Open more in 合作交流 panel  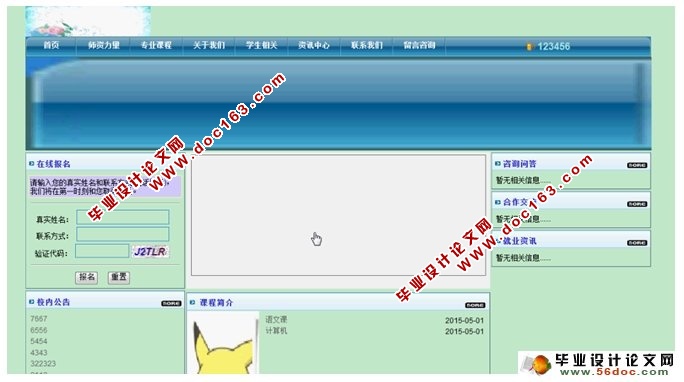click(637, 204)
